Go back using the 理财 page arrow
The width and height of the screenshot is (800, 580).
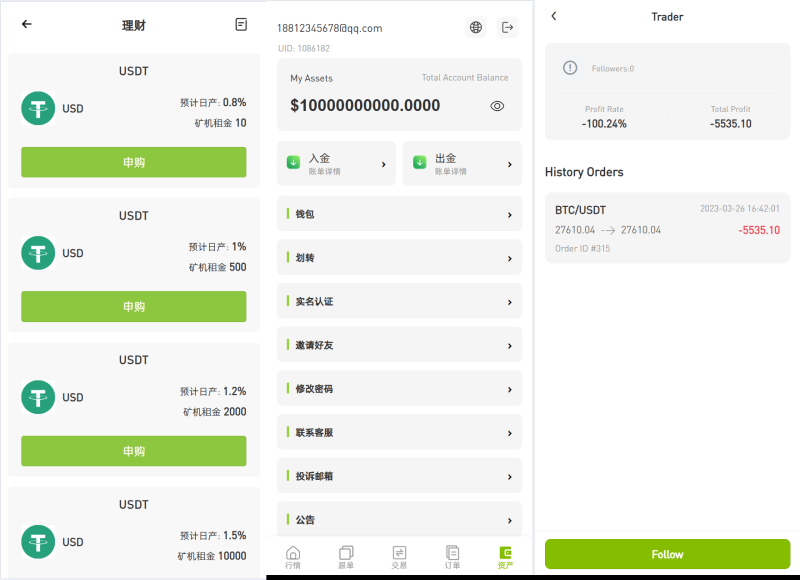pyautogui.click(x=27, y=25)
